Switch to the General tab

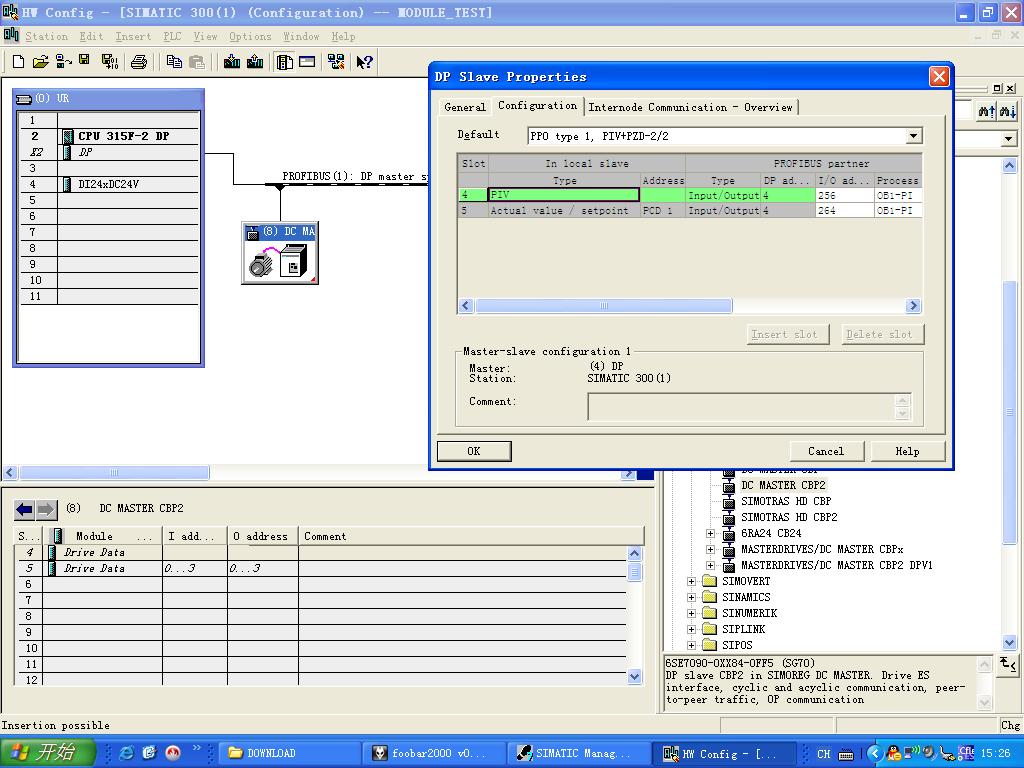pyautogui.click(x=465, y=107)
